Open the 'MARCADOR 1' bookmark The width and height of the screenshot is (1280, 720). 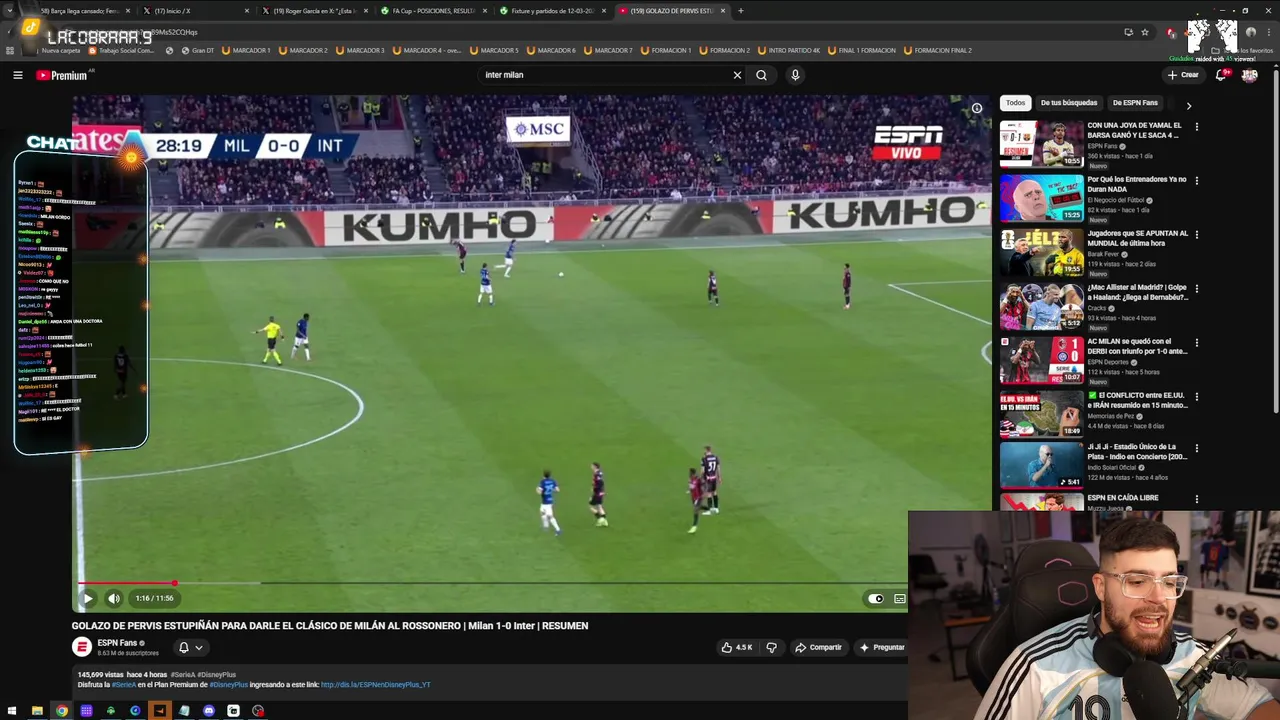(246, 50)
